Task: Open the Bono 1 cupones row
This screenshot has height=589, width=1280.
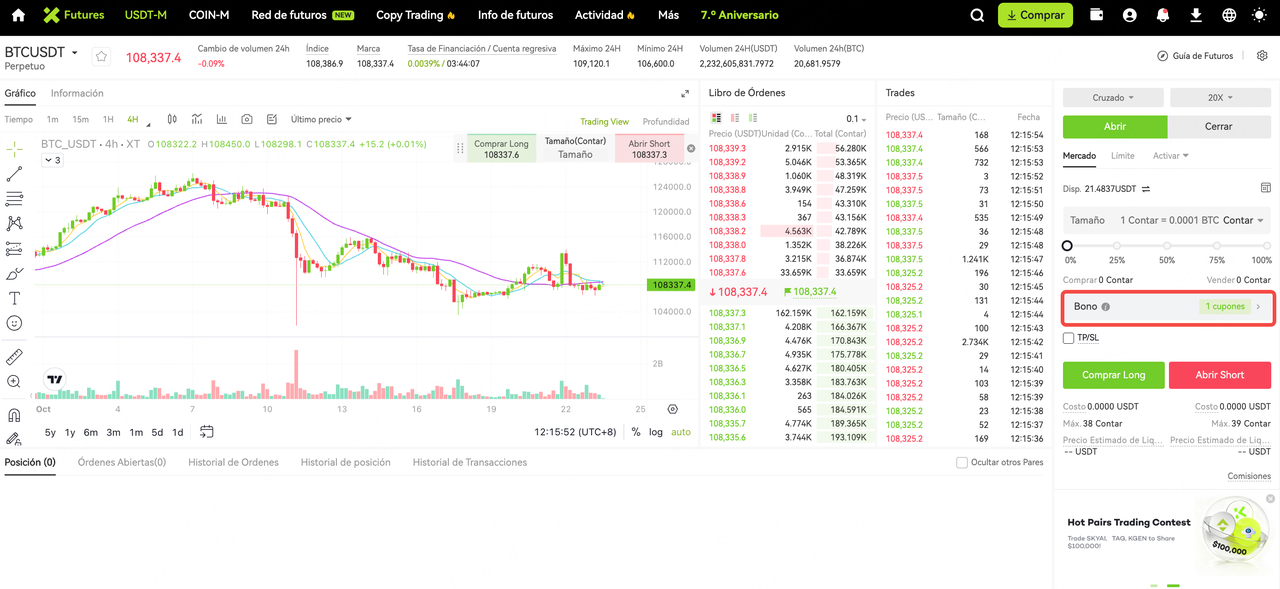Action: click(1167, 307)
